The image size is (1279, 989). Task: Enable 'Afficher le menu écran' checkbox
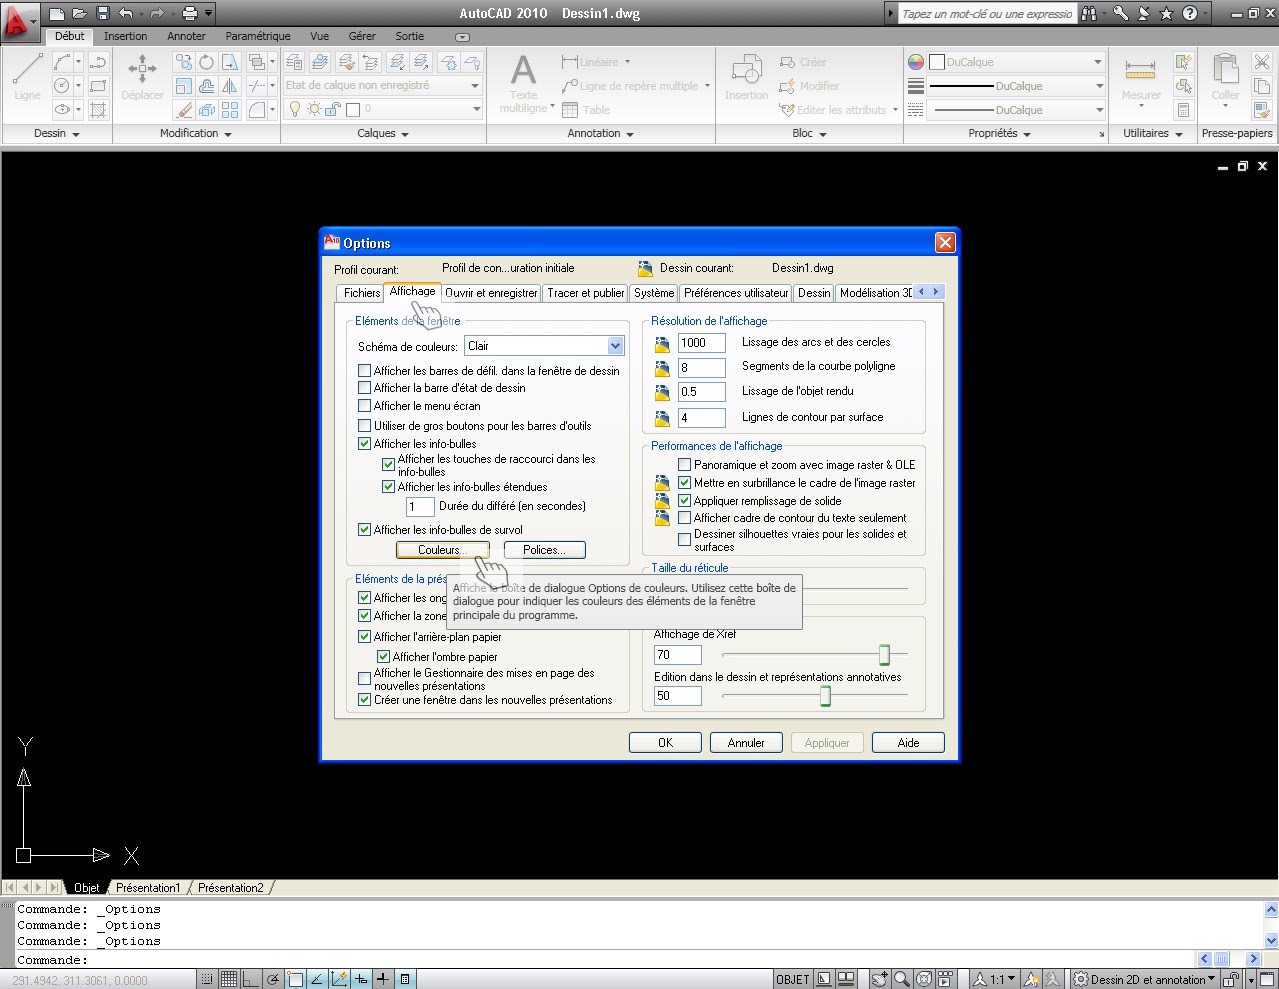pyautogui.click(x=365, y=406)
